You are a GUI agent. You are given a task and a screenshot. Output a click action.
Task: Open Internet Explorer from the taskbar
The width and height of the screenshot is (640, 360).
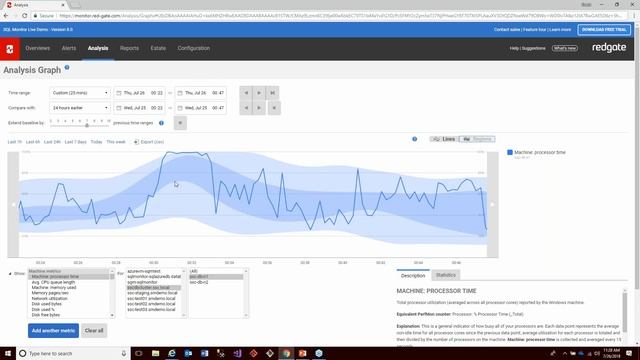tap(172, 353)
